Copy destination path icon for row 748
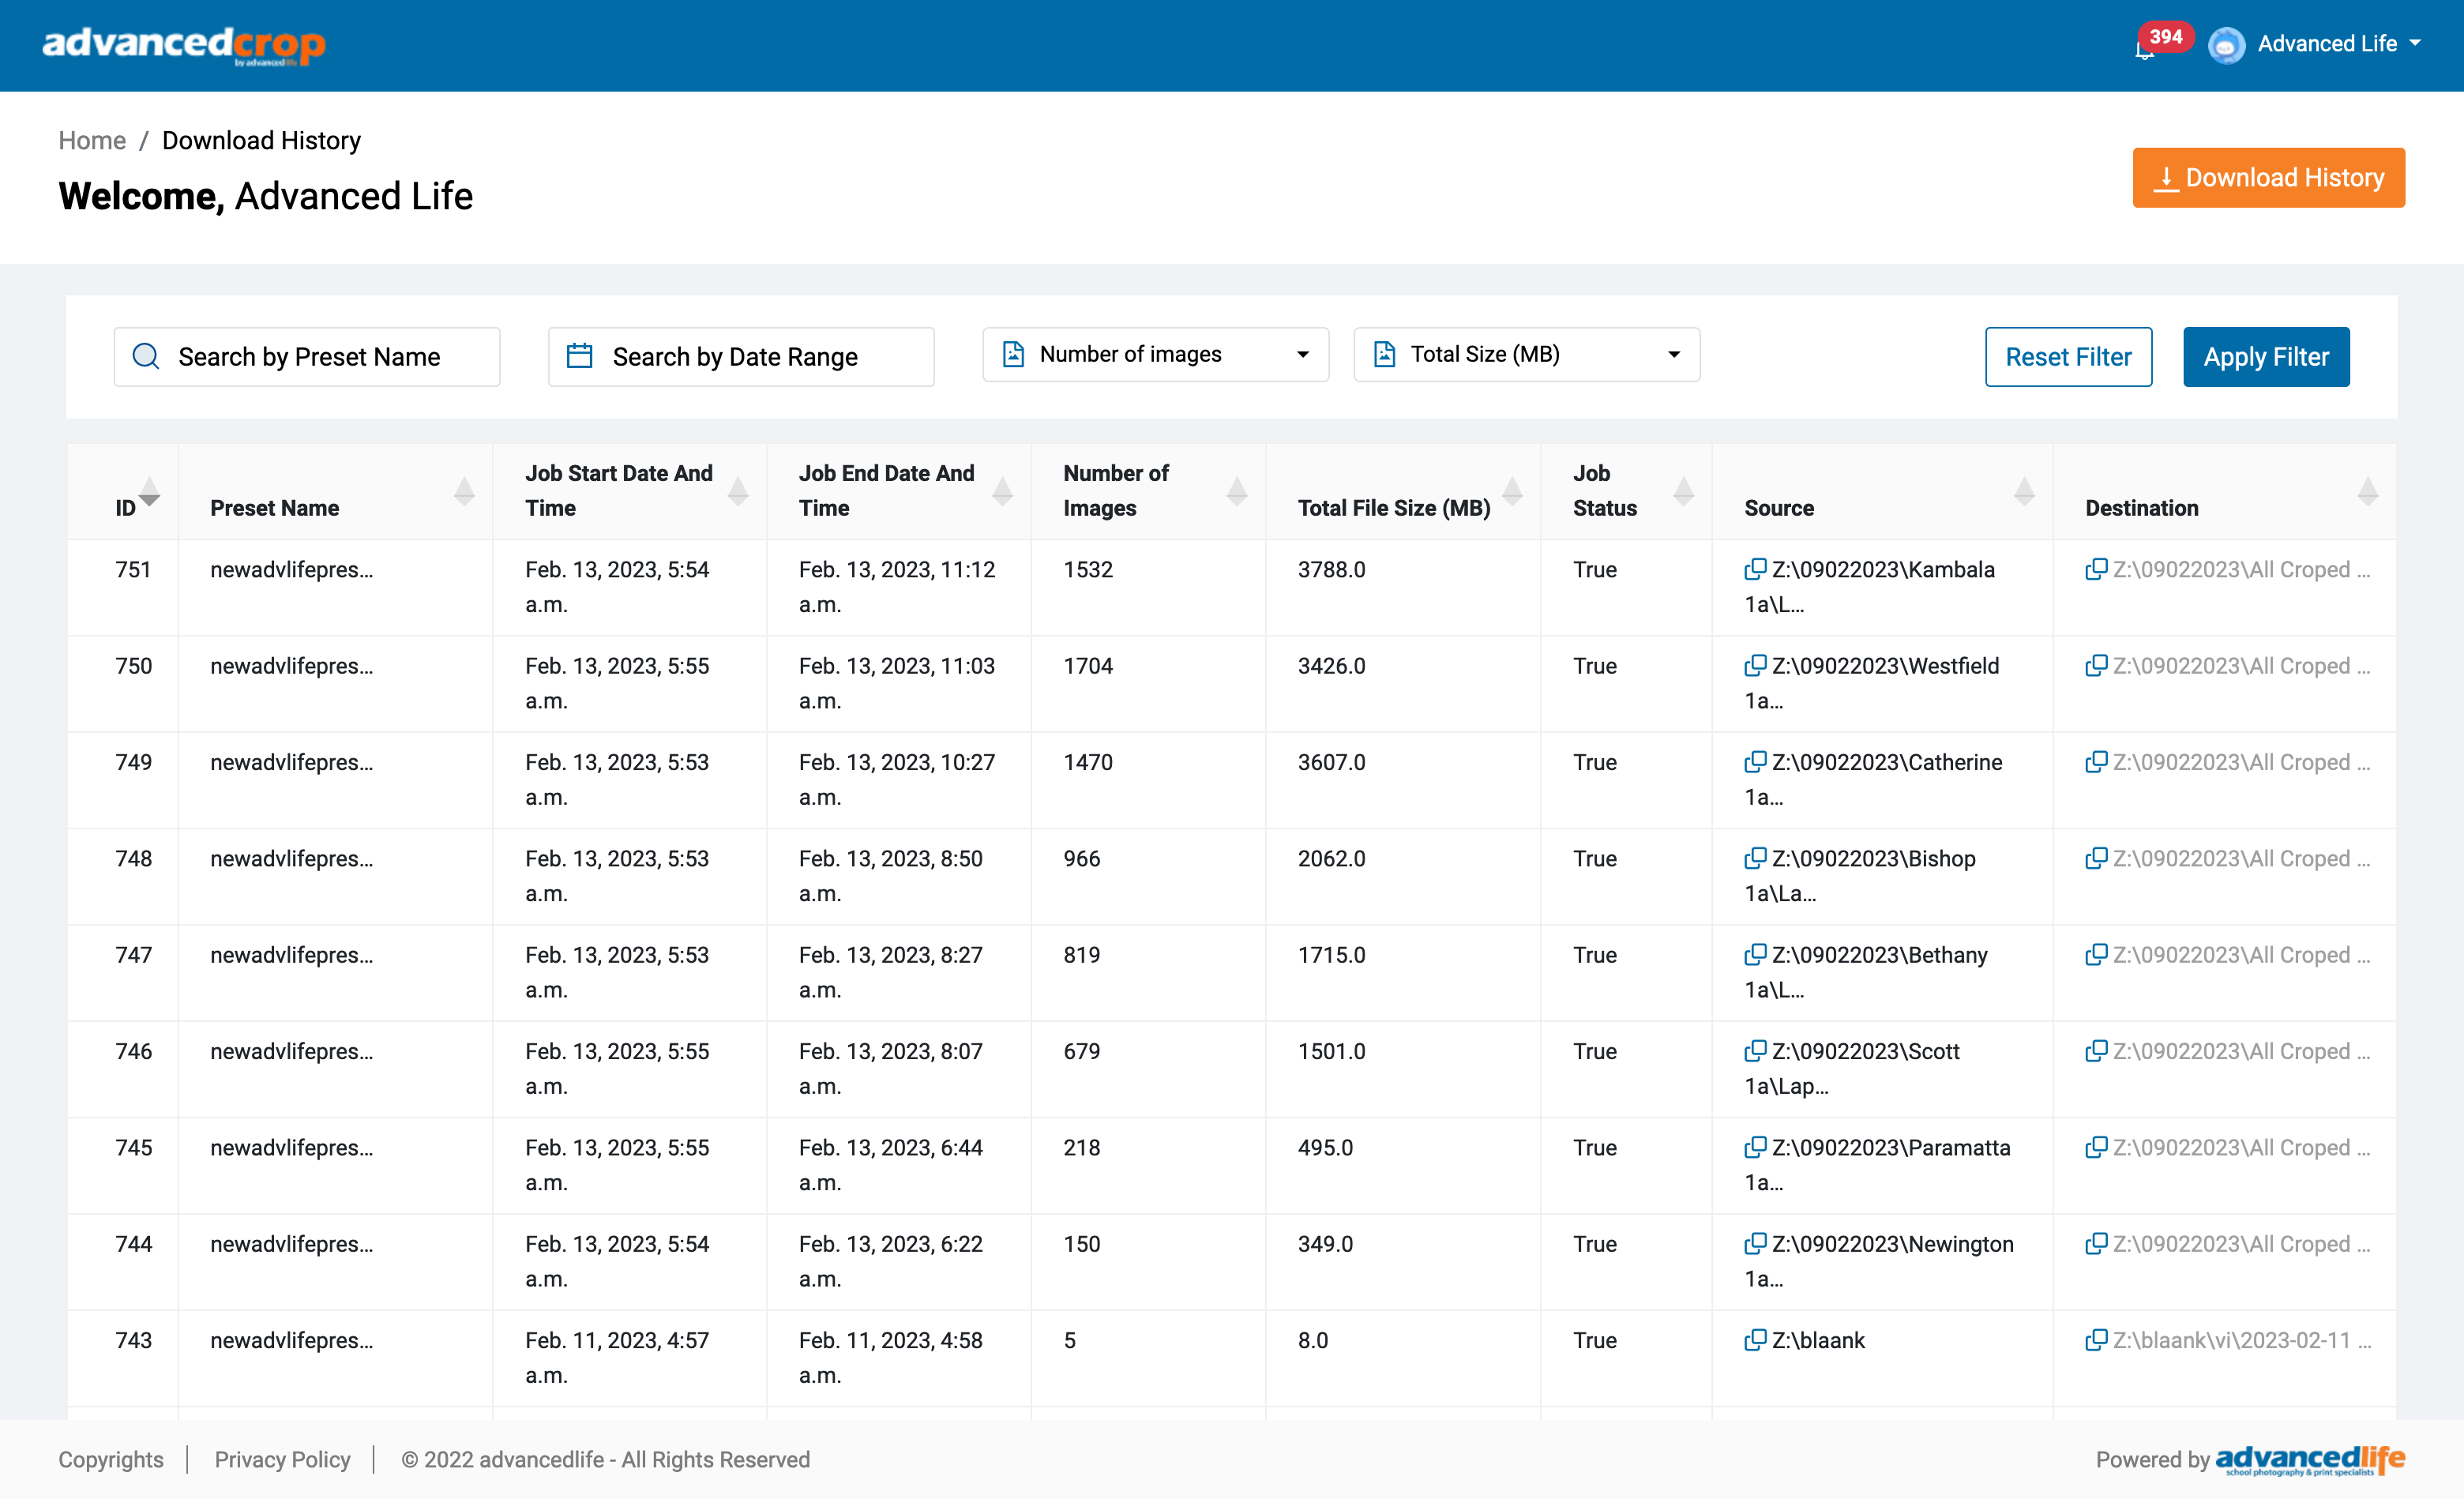 [x=2096, y=858]
